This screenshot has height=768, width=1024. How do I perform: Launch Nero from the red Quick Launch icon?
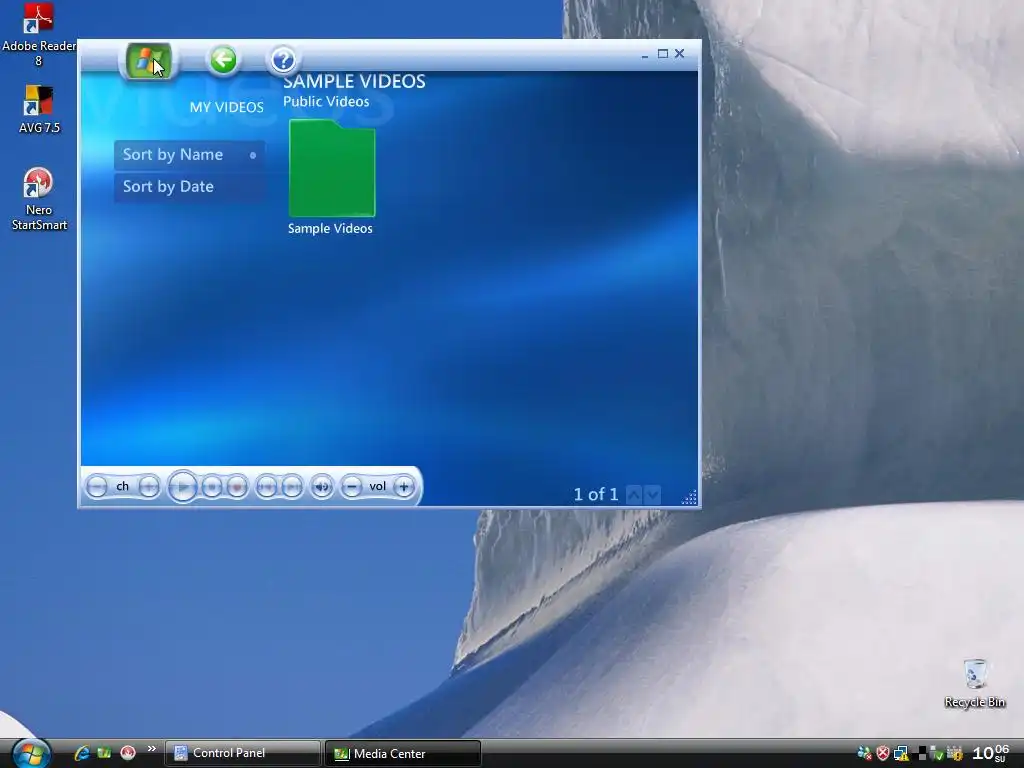pos(128,753)
